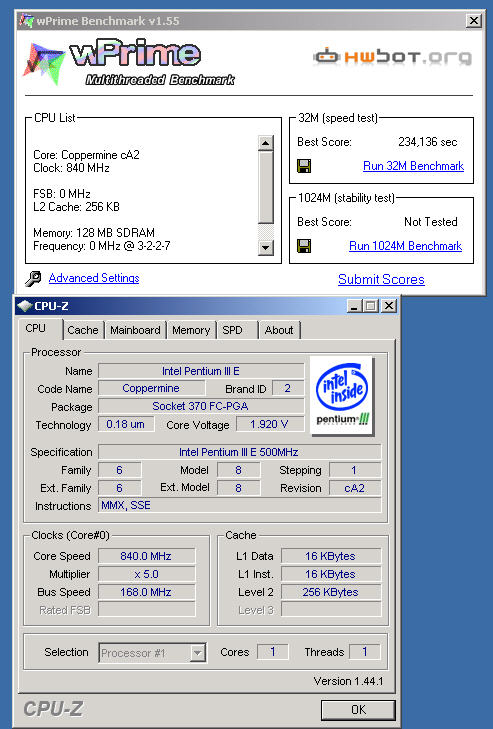Click the wPrime logo icon in the header
Screen dimensions: 493x729
click(44, 62)
